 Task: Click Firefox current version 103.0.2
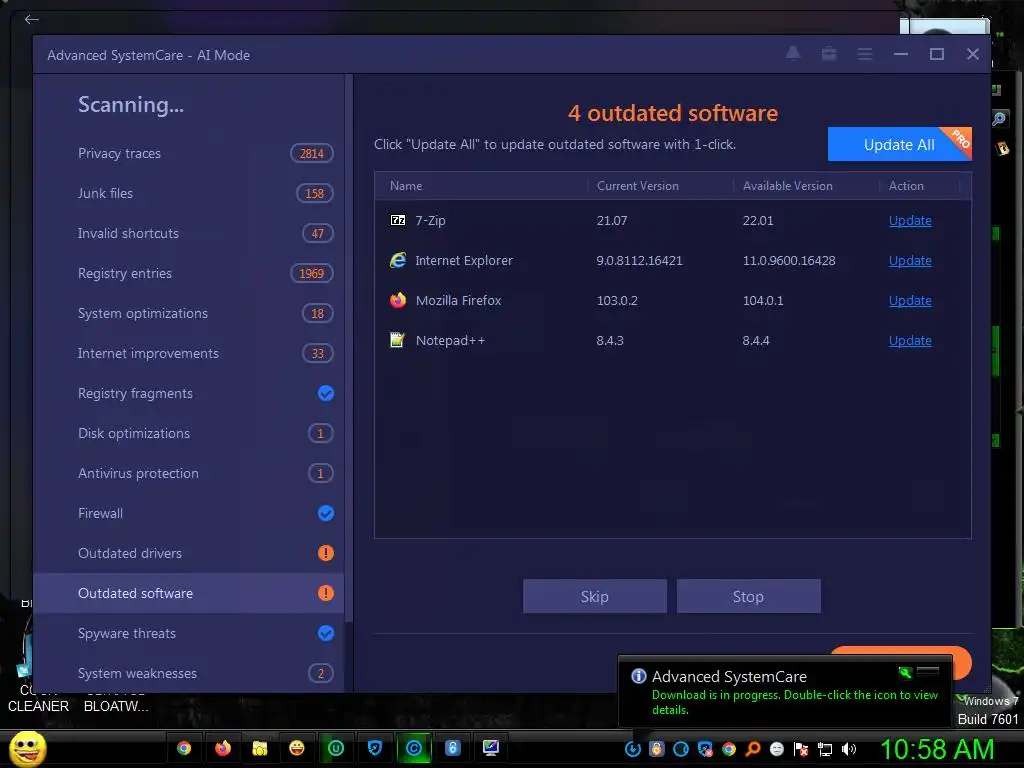click(617, 300)
